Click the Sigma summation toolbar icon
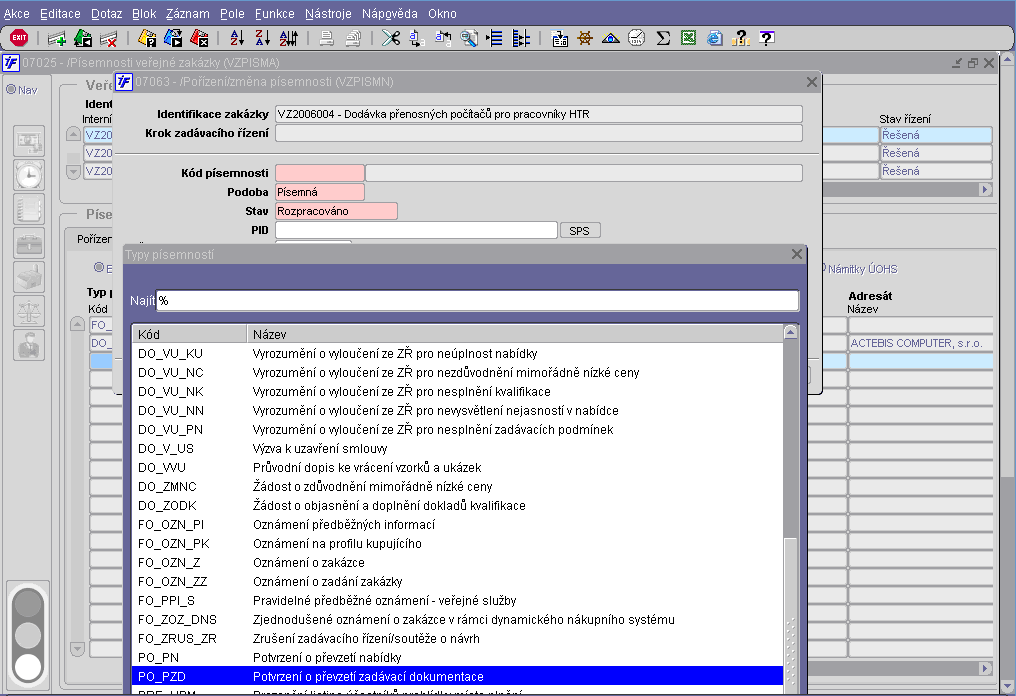Image resolution: width=1016 pixels, height=696 pixels. click(x=662, y=38)
